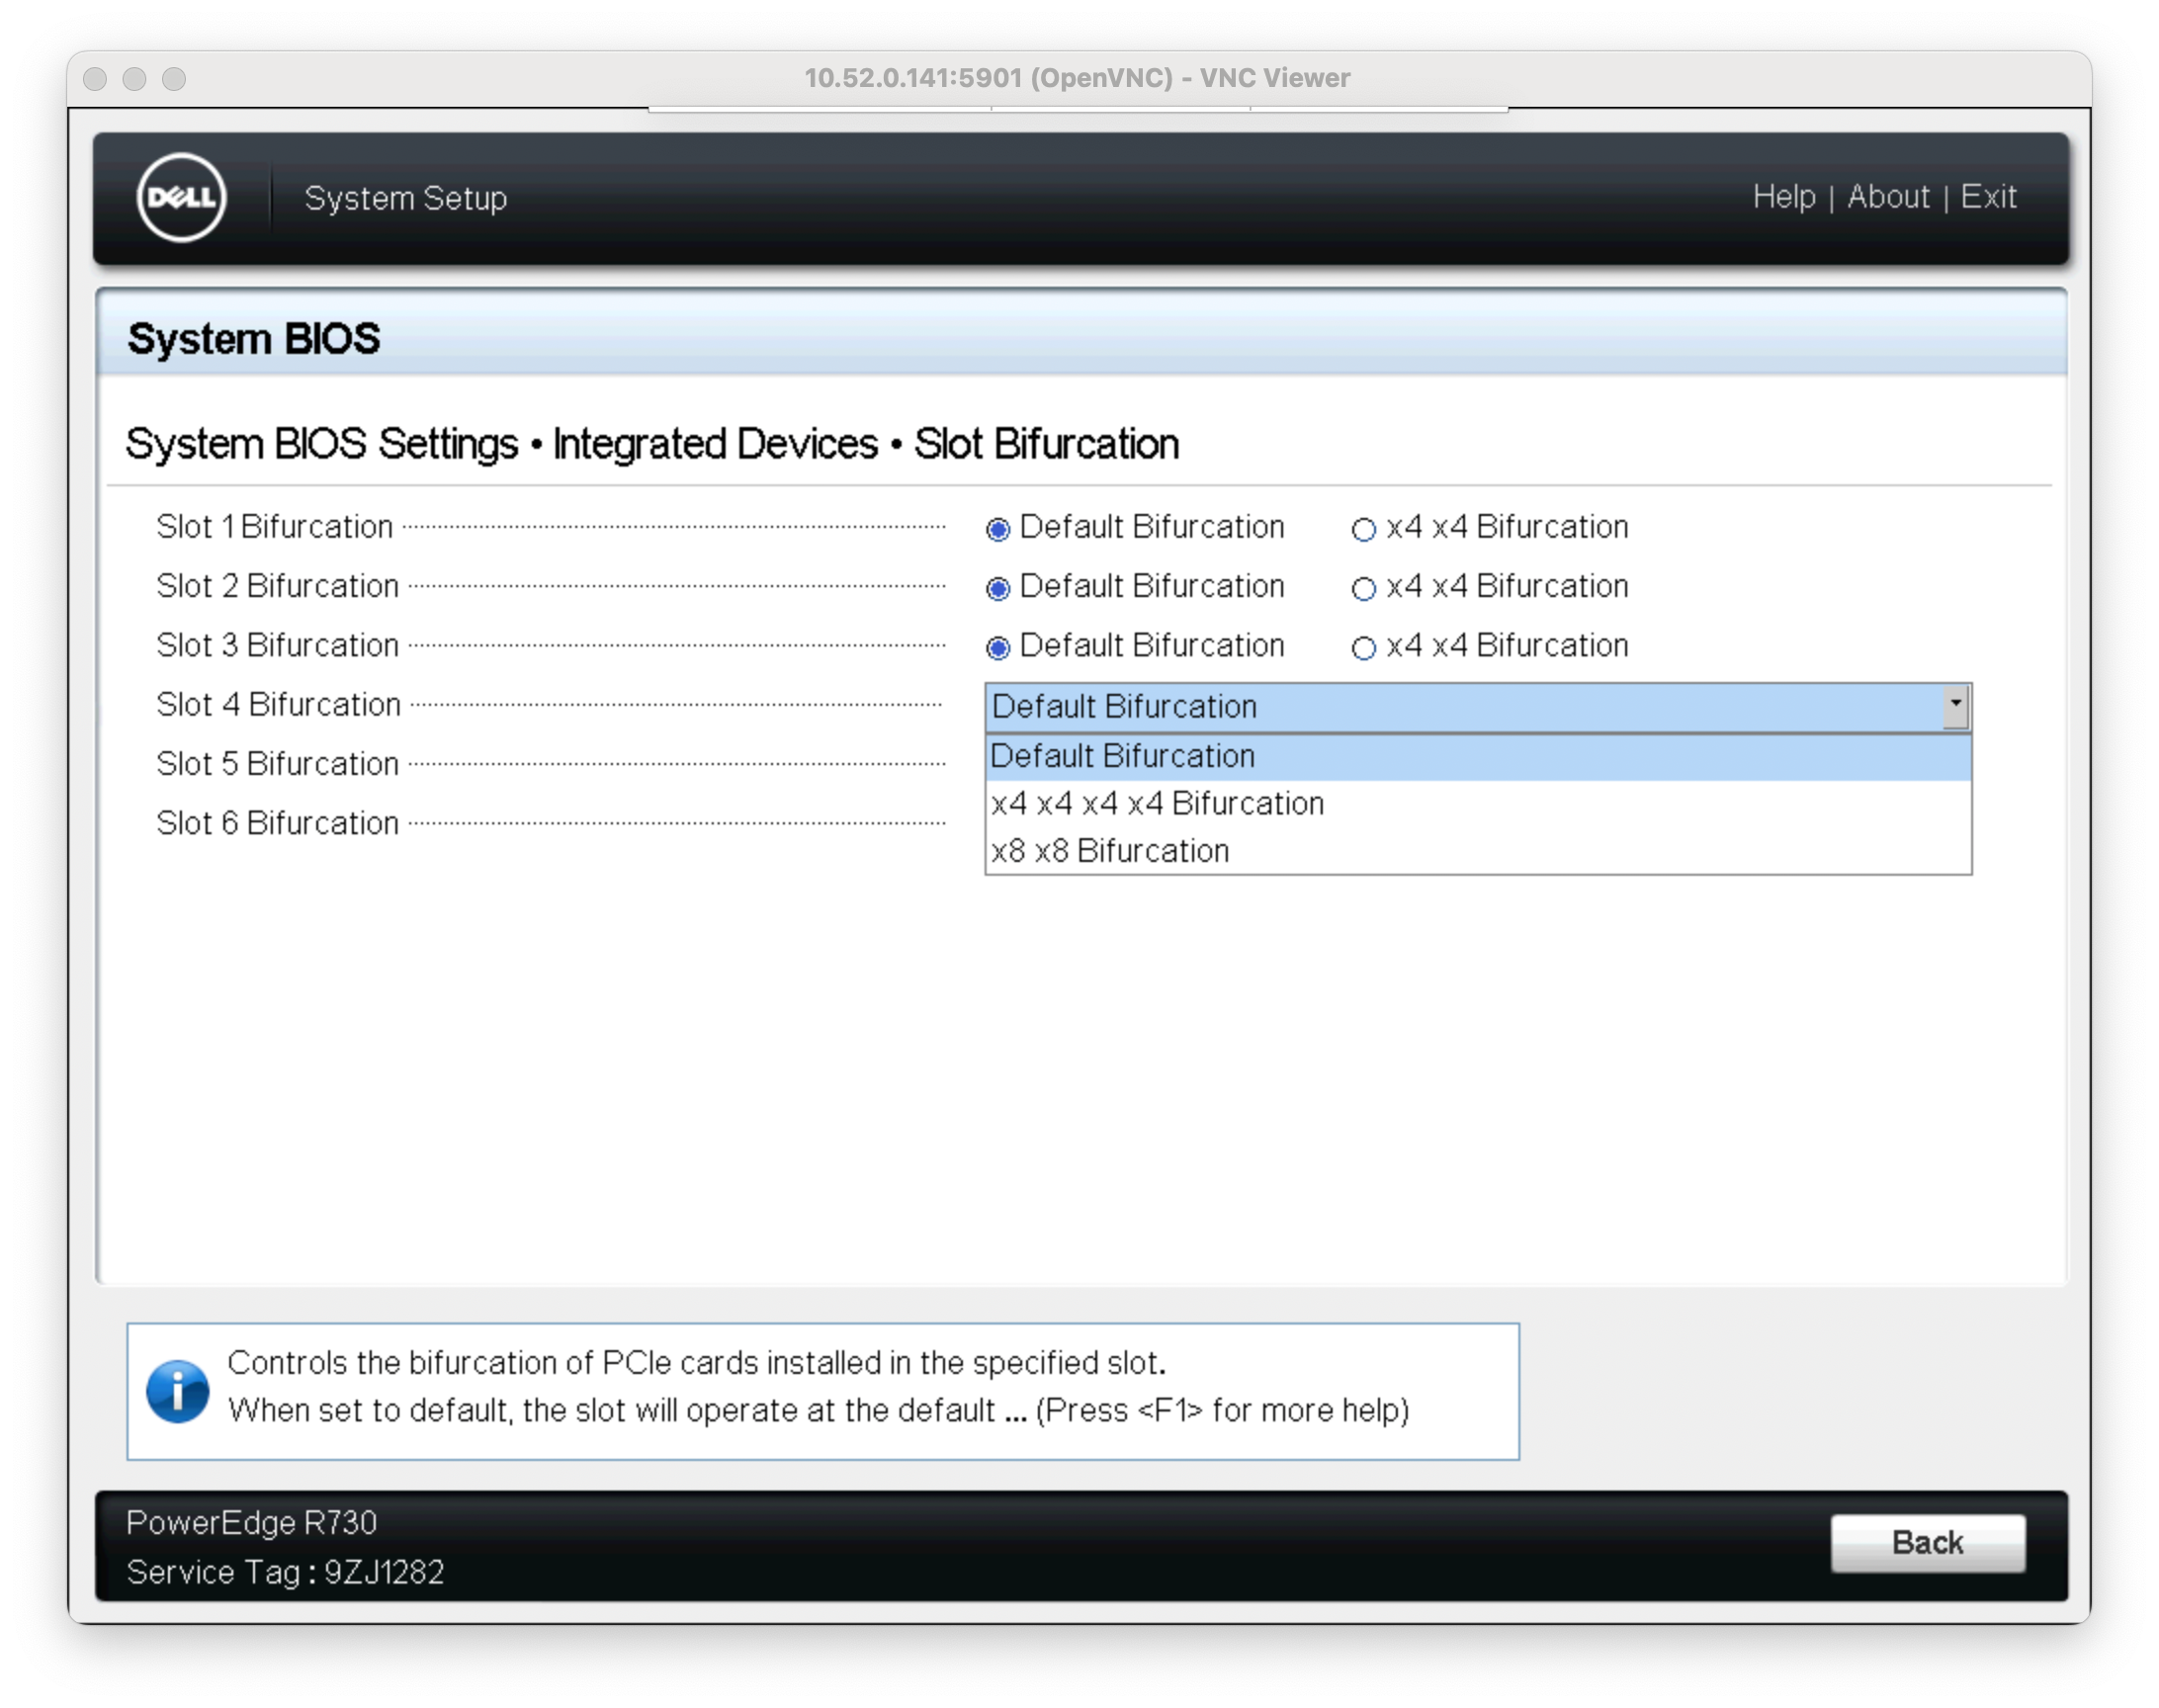The height and width of the screenshot is (1708, 2159).
Task: Choose x8 x8 Bifurcation option
Action: pyautogui.click(x=1477, y=850)
